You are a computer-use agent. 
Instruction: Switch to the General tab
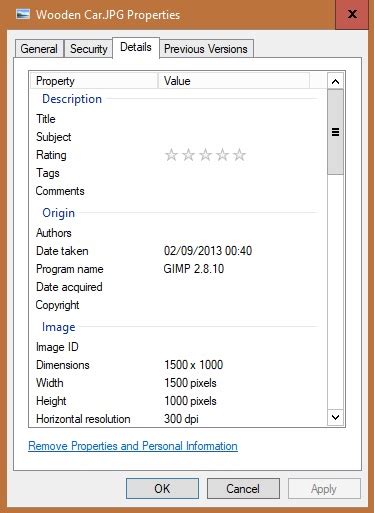tap(39, 49)
